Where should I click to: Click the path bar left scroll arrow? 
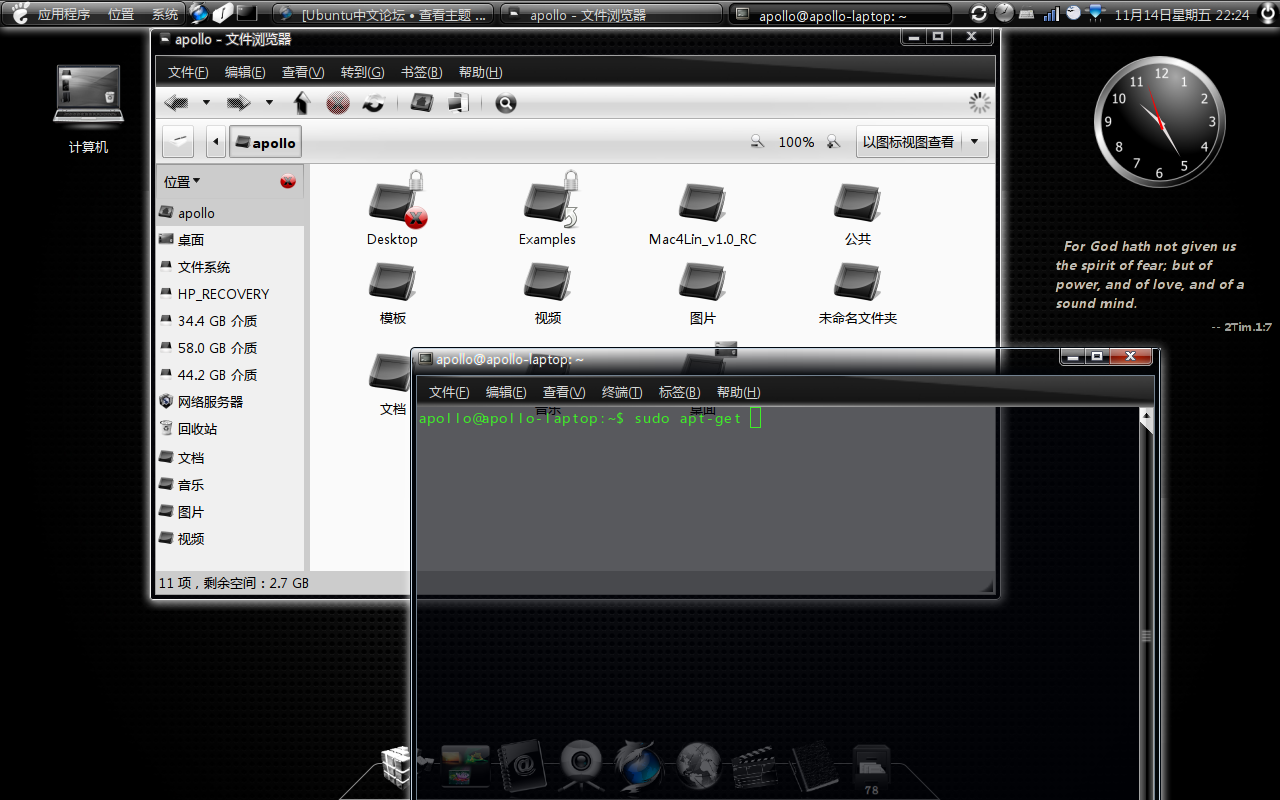216,142
